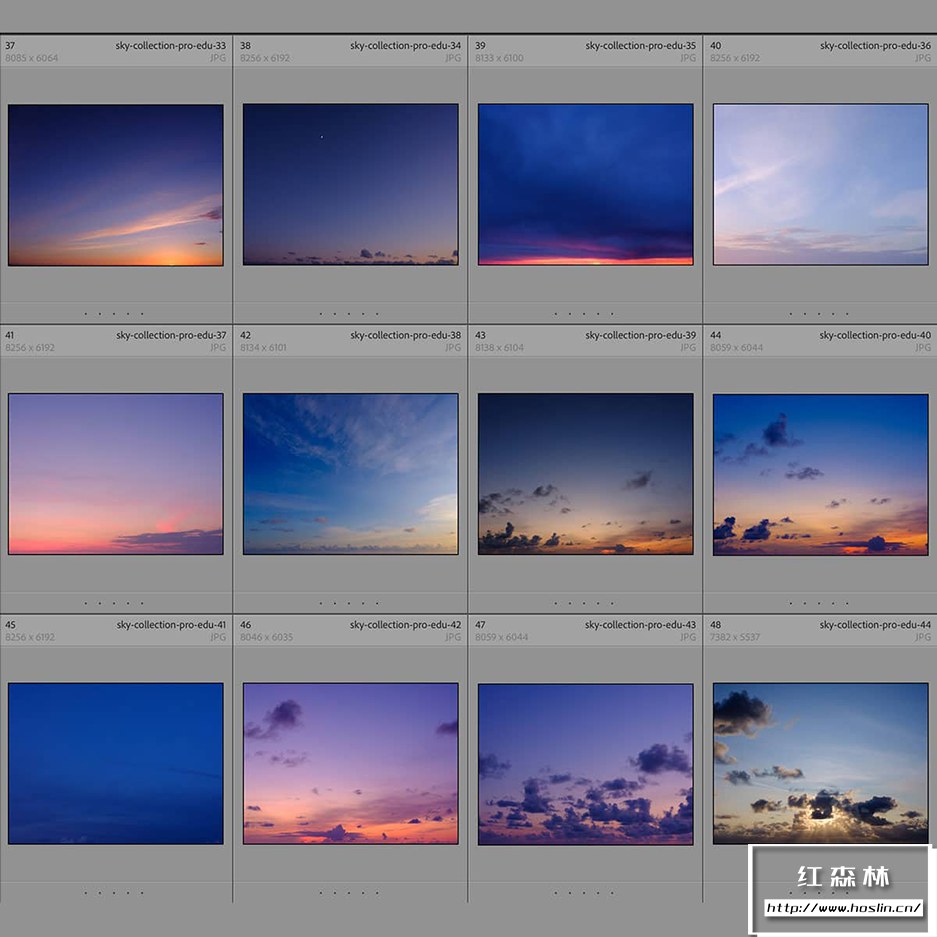Click index number 48 in grid cell
The image size is (937, 937).
(715, 624)
